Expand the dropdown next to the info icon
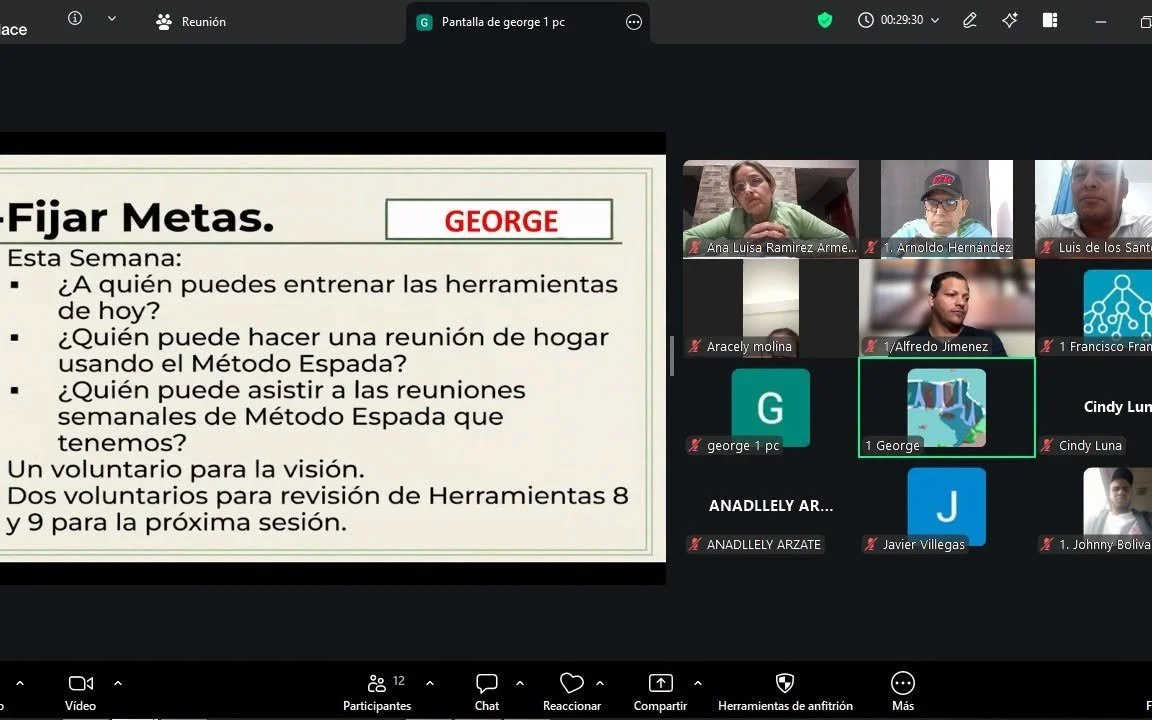 tap(112, 18)
